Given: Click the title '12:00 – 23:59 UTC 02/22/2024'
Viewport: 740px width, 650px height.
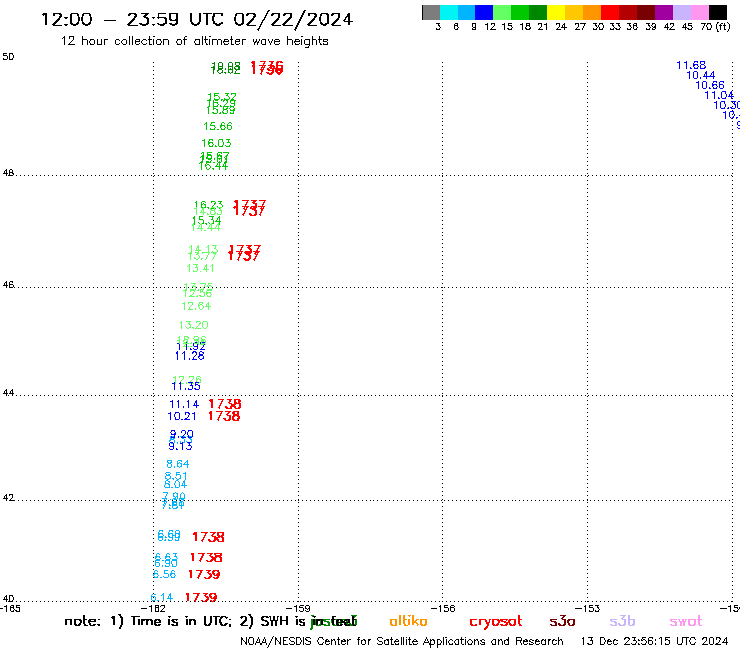Looking at the screenshot, I should [x=197, y=20].
